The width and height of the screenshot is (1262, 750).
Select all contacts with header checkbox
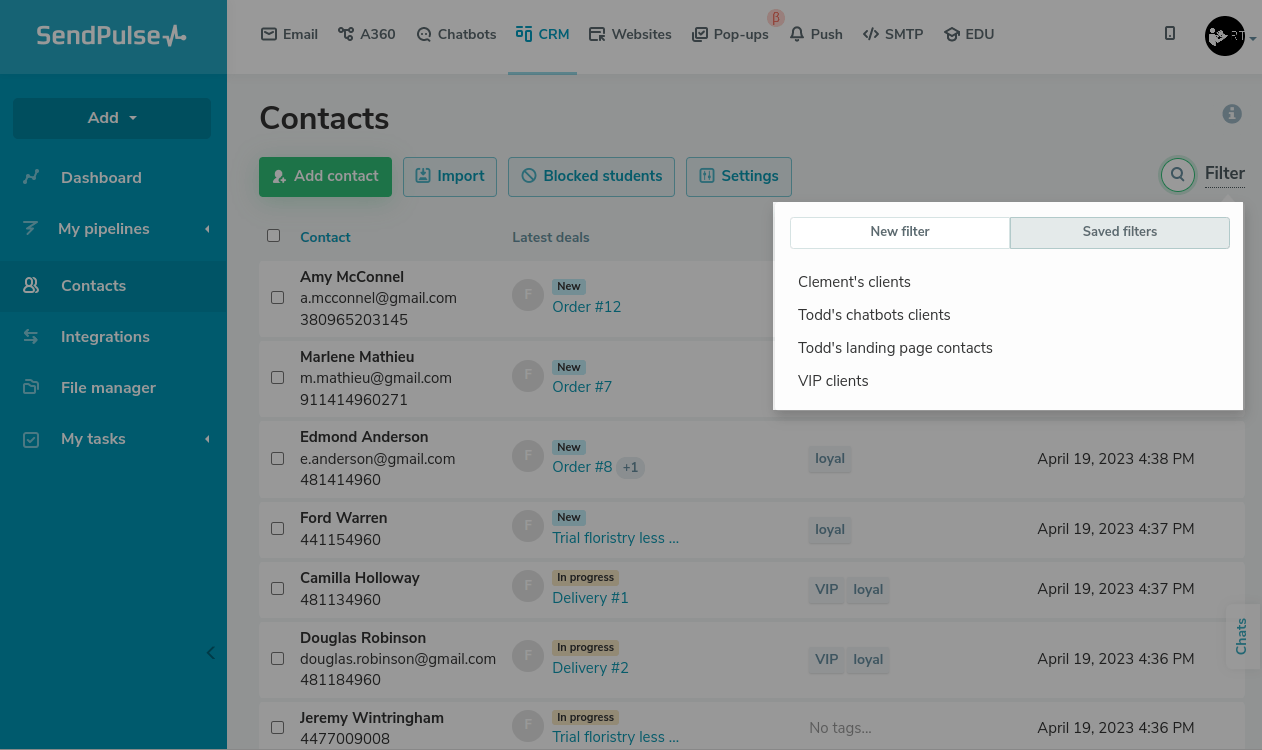click(x=274, y=236)
